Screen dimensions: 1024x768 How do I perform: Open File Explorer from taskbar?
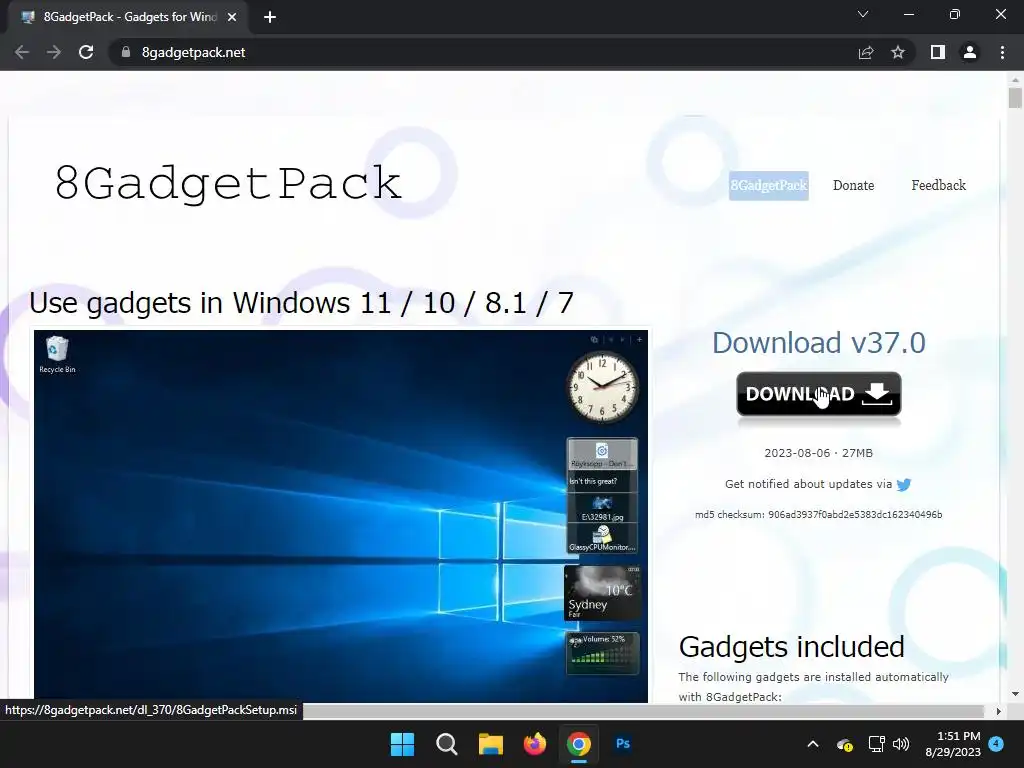[x=490, y=744]
